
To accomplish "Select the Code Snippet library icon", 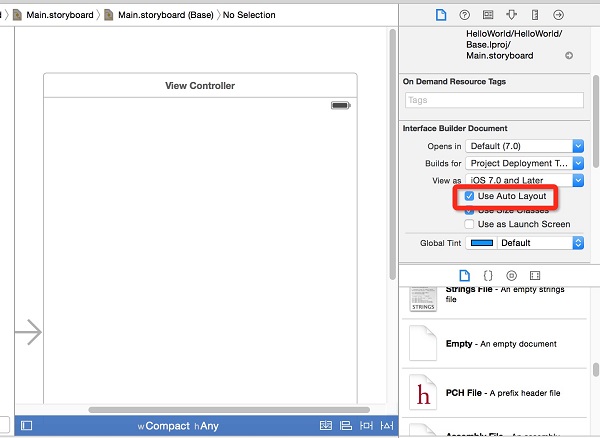I will 488,275.
